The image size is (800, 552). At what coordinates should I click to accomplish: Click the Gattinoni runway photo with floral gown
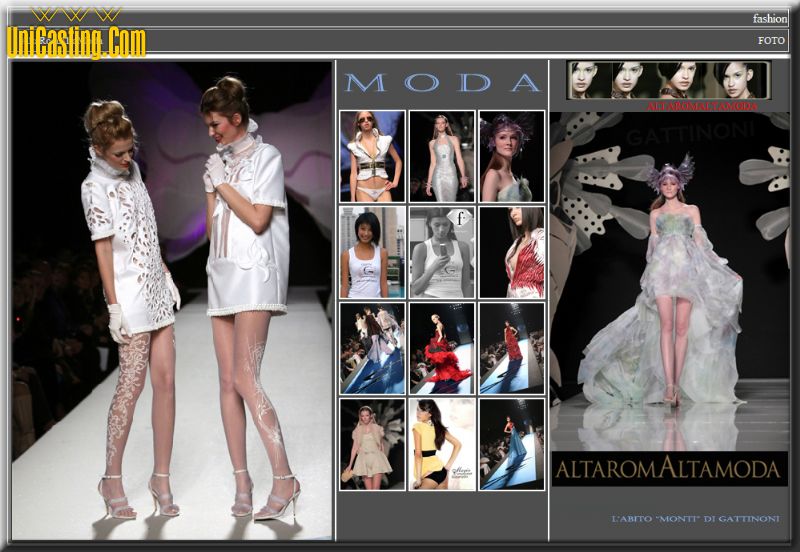pyautogui.click(x=669, y=281)
